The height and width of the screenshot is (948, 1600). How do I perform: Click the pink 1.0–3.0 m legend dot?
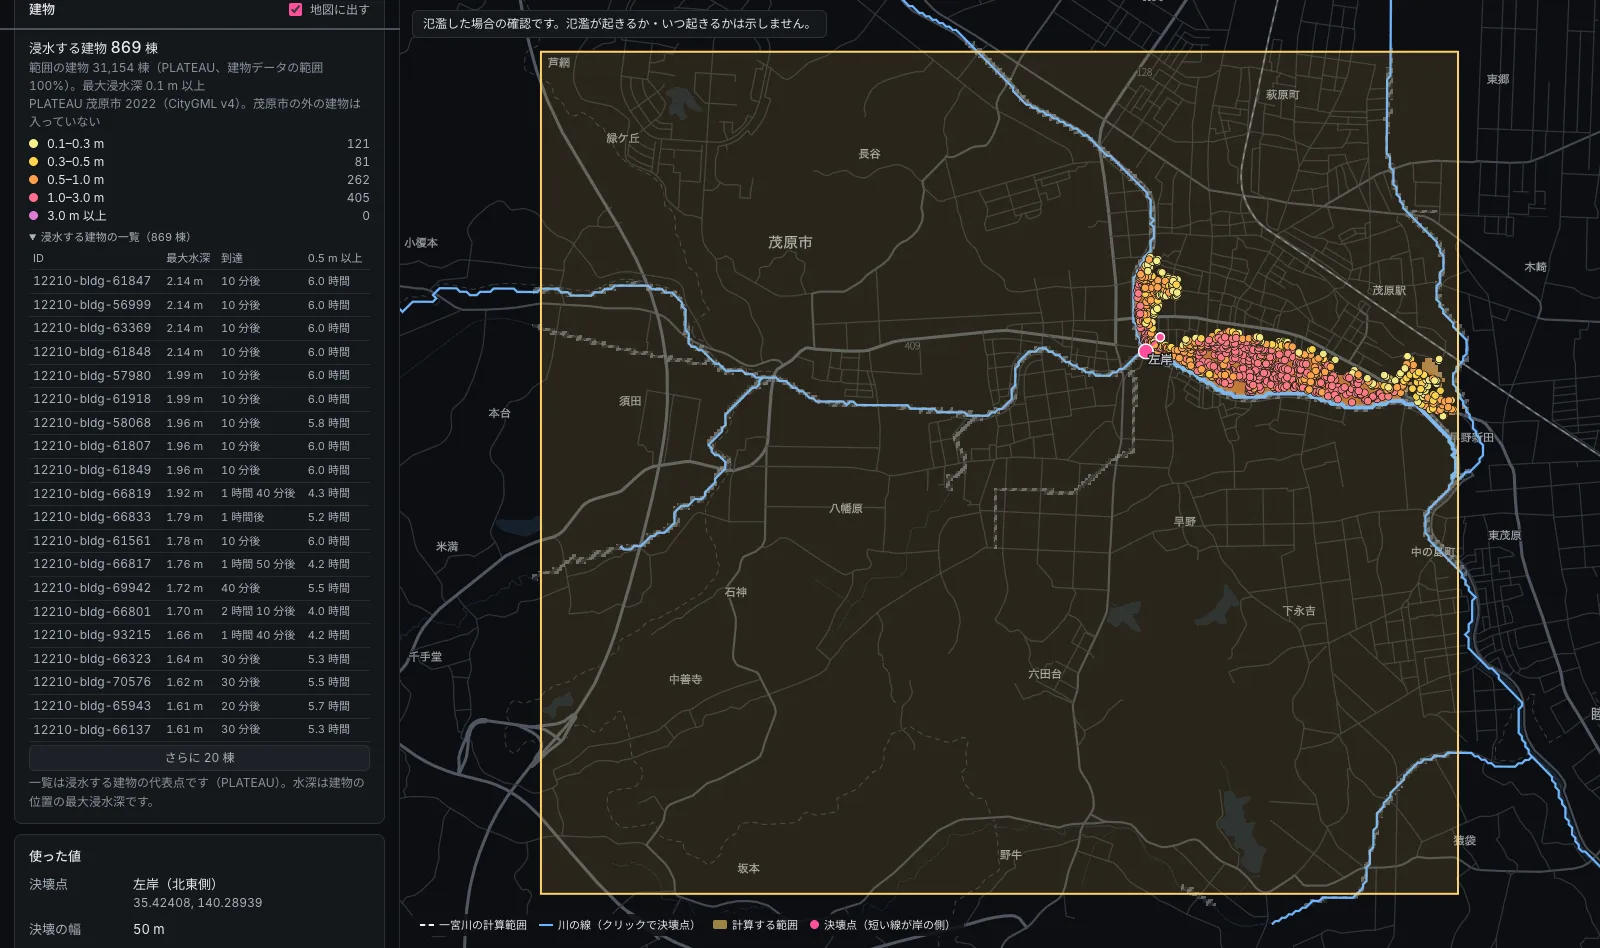click(33, 198)
